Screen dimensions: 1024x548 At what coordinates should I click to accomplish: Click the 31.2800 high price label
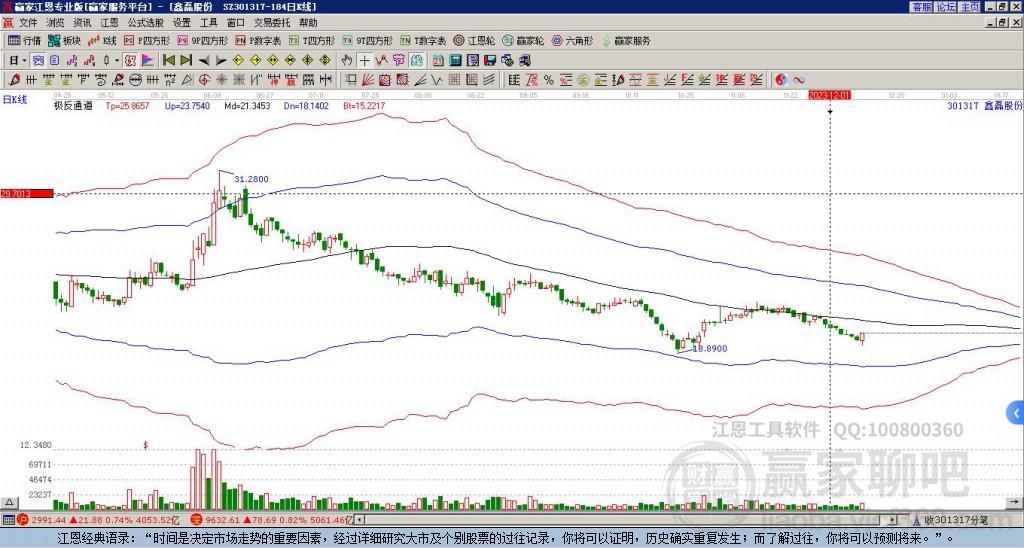coord(251,179)
